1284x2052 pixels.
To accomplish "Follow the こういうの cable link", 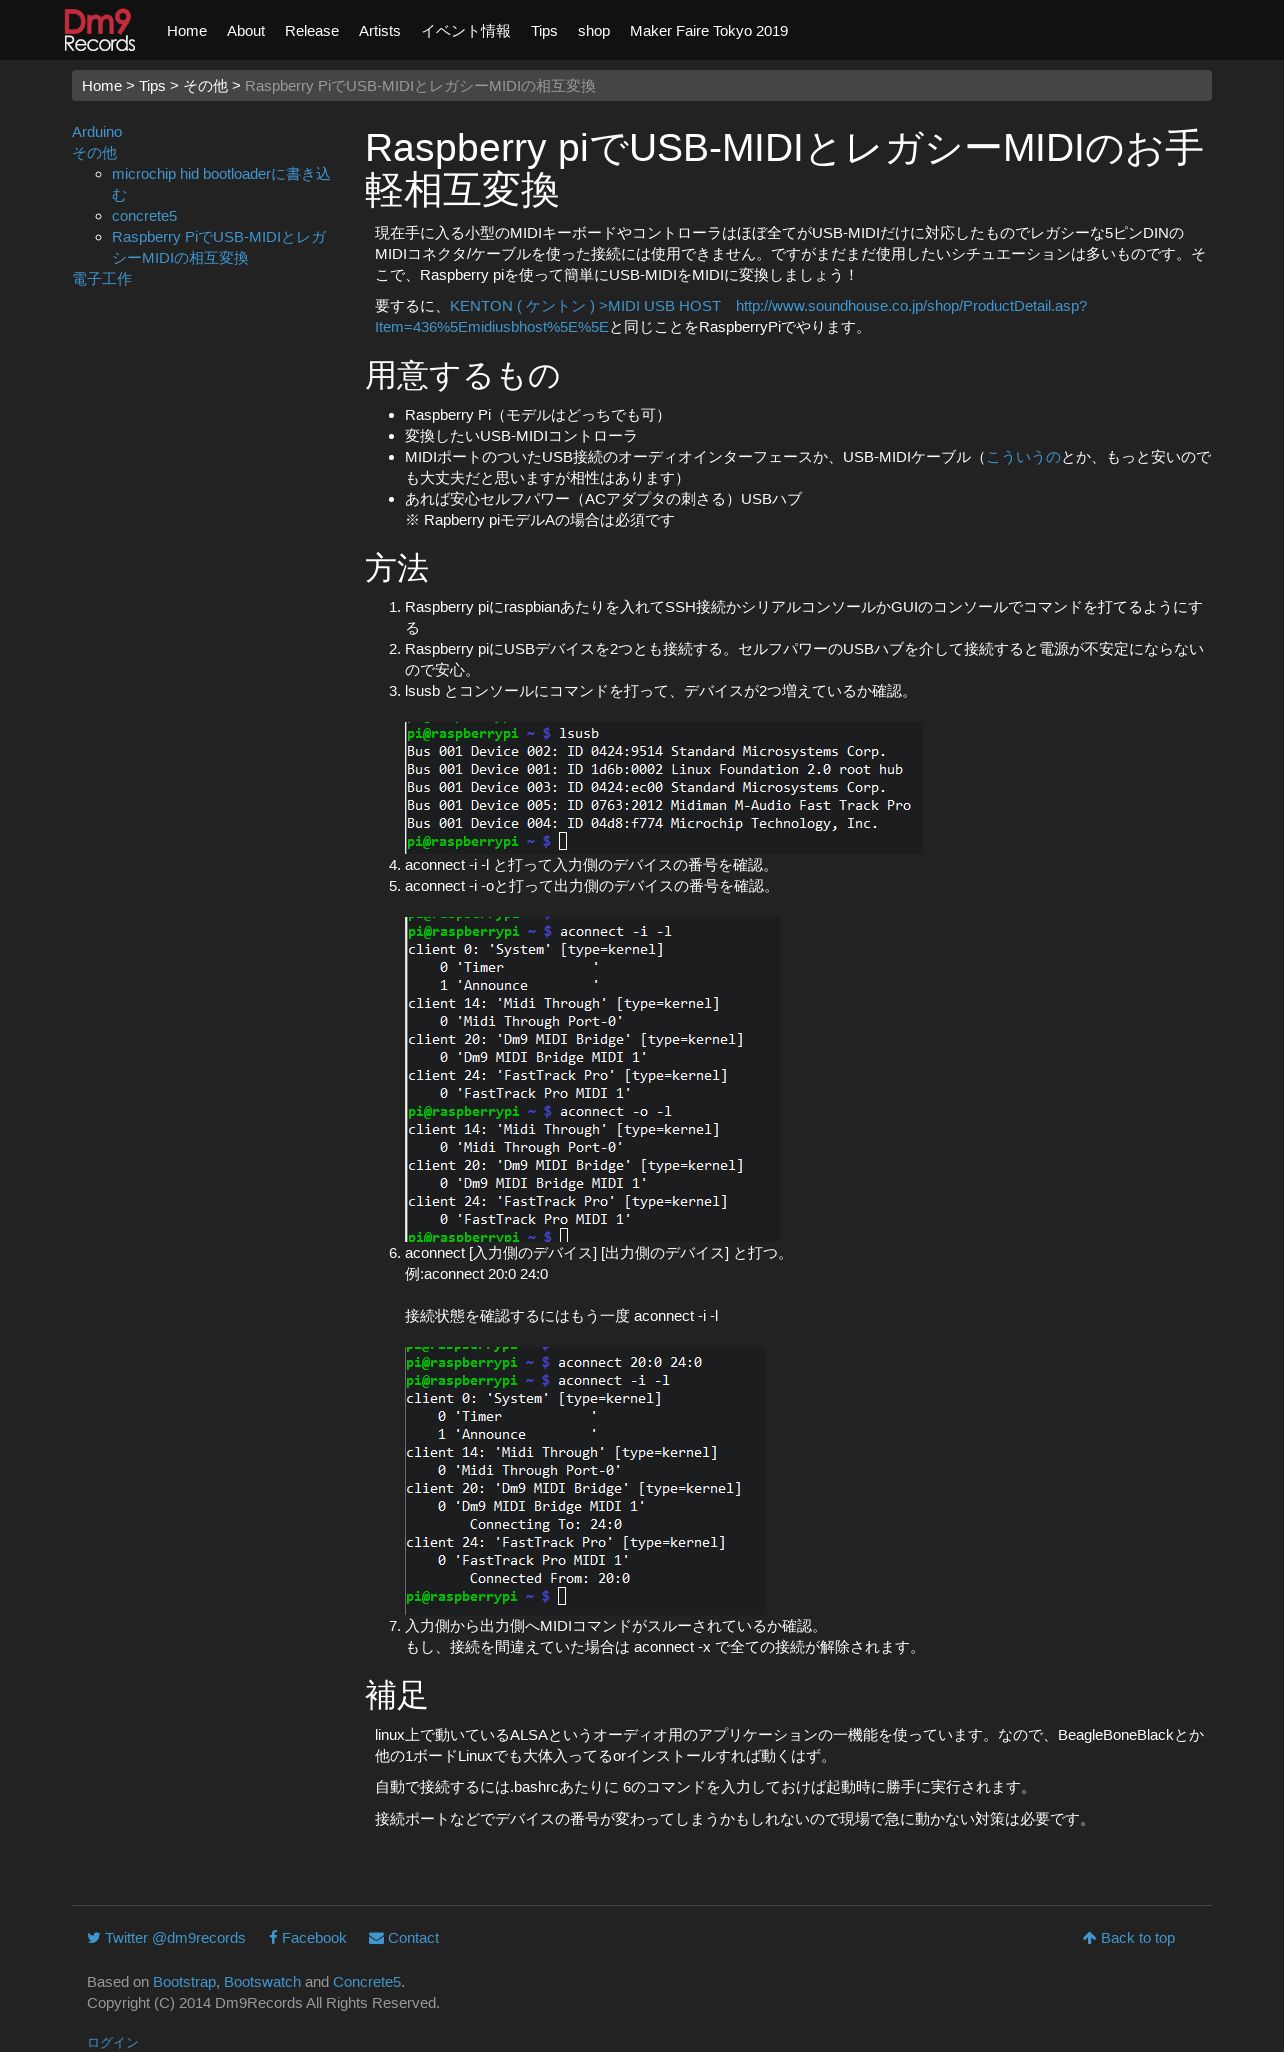I will pyautogui.click(x=1023, y=457).
